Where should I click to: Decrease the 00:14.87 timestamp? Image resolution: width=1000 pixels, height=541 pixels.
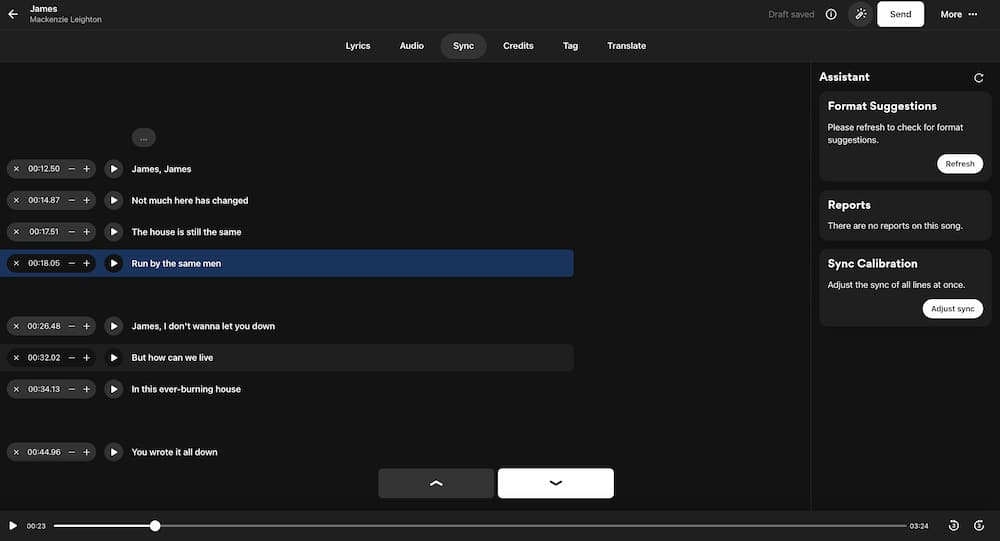(x=71, y=200)
